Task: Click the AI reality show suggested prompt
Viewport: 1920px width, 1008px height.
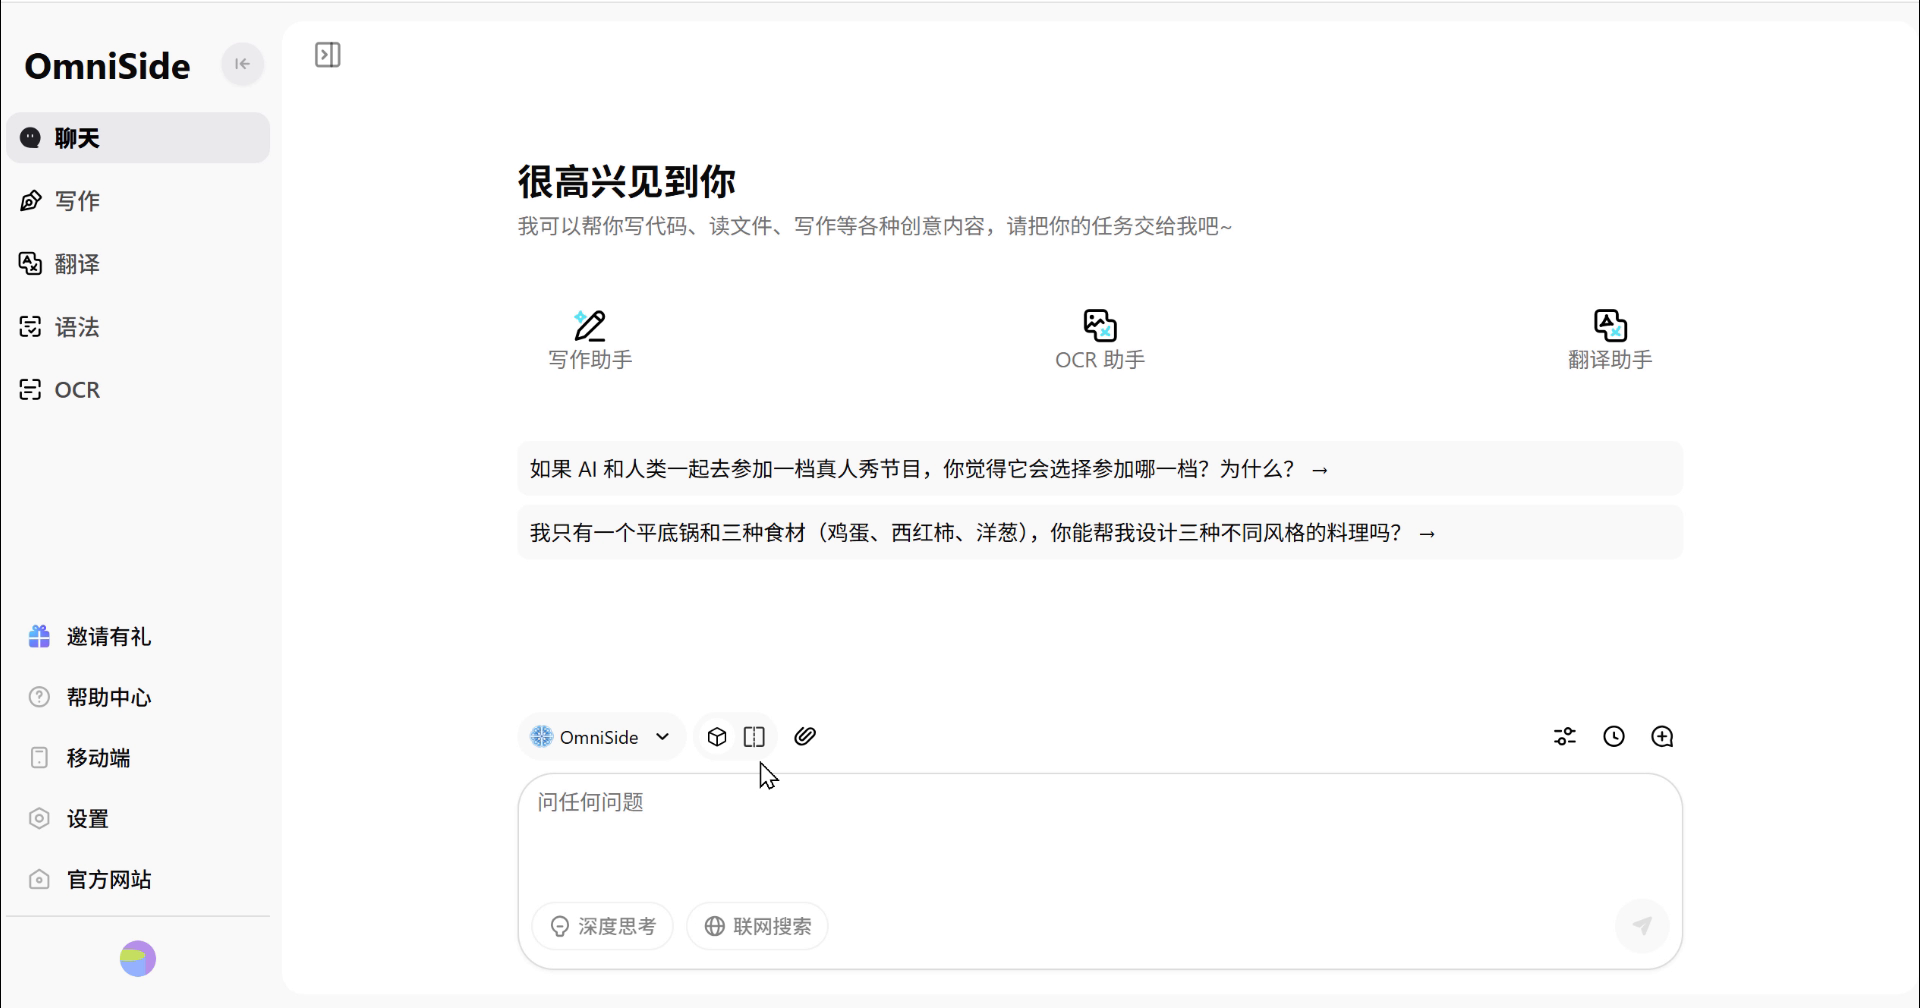Action: coord(928,469)
